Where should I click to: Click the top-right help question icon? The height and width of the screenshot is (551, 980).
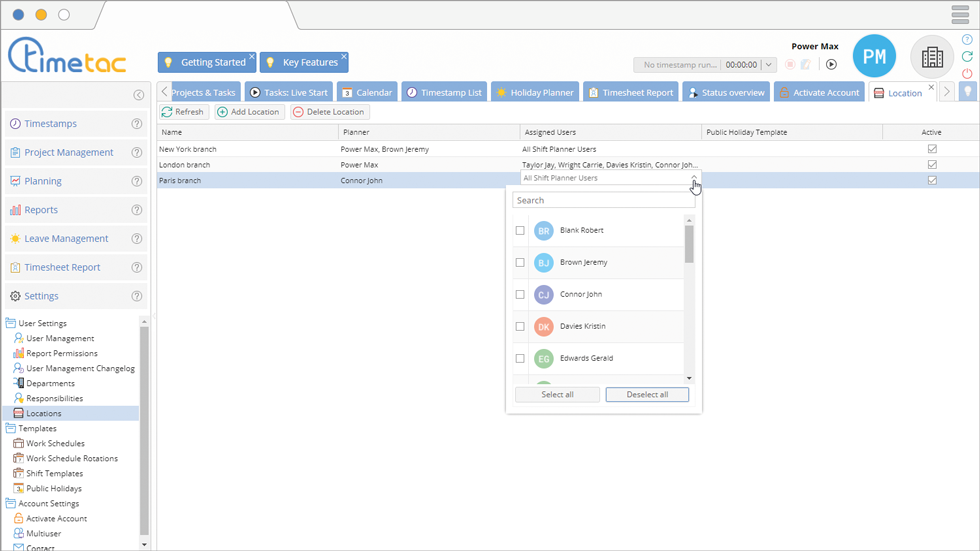point(967,39)
